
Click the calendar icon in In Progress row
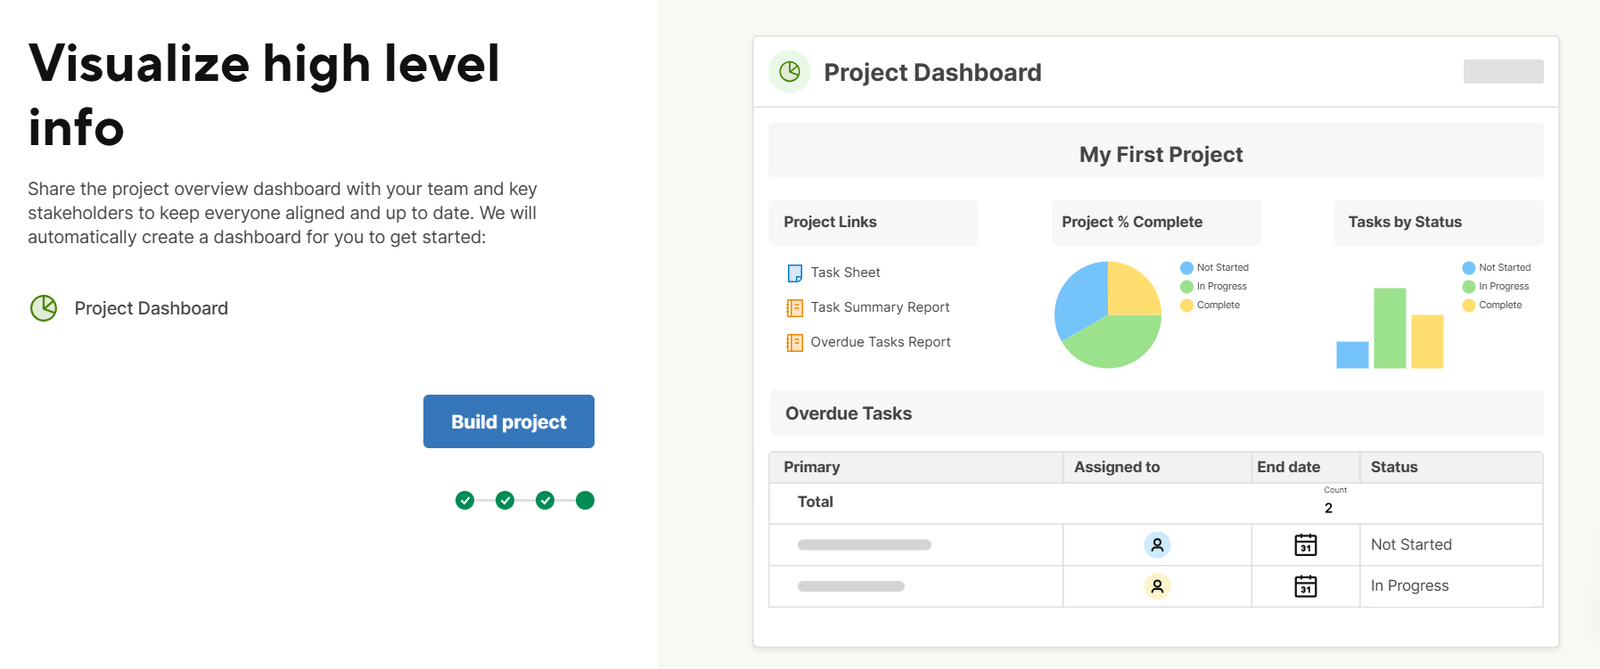[1305, 586]
